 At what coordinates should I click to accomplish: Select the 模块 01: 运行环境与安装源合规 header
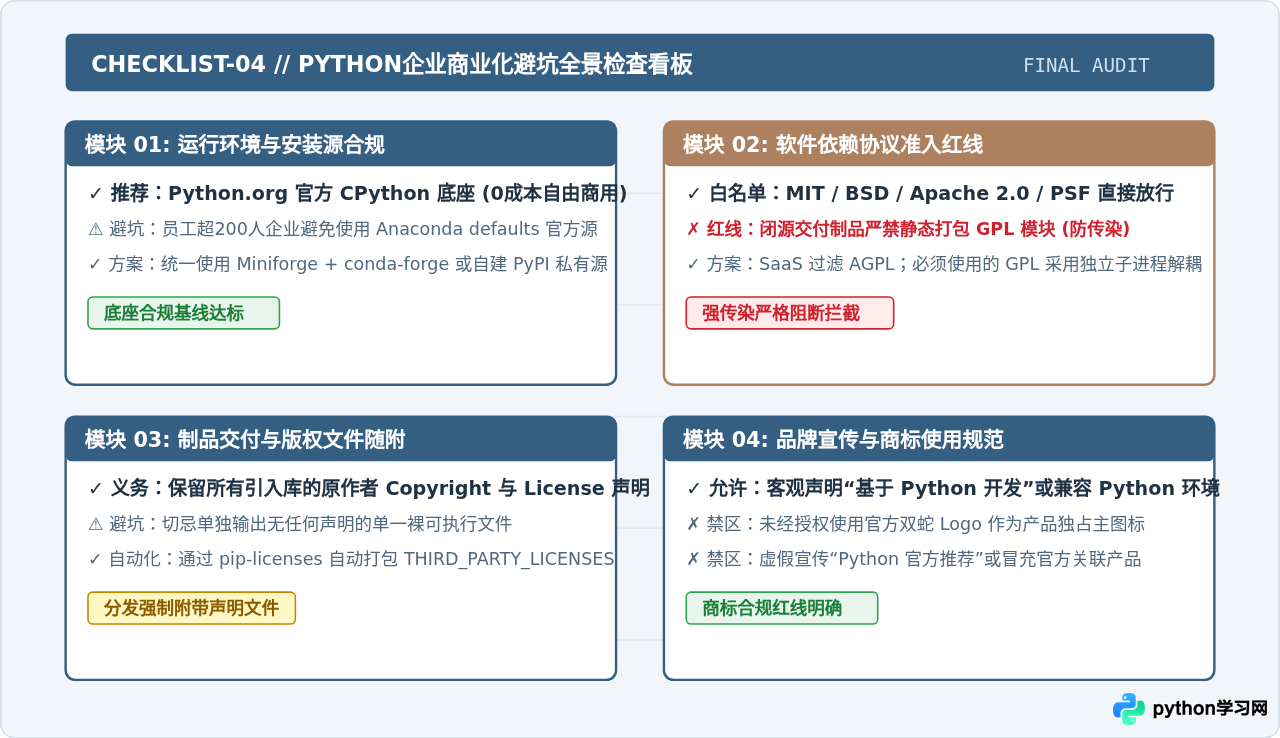[x=341, y=144]
